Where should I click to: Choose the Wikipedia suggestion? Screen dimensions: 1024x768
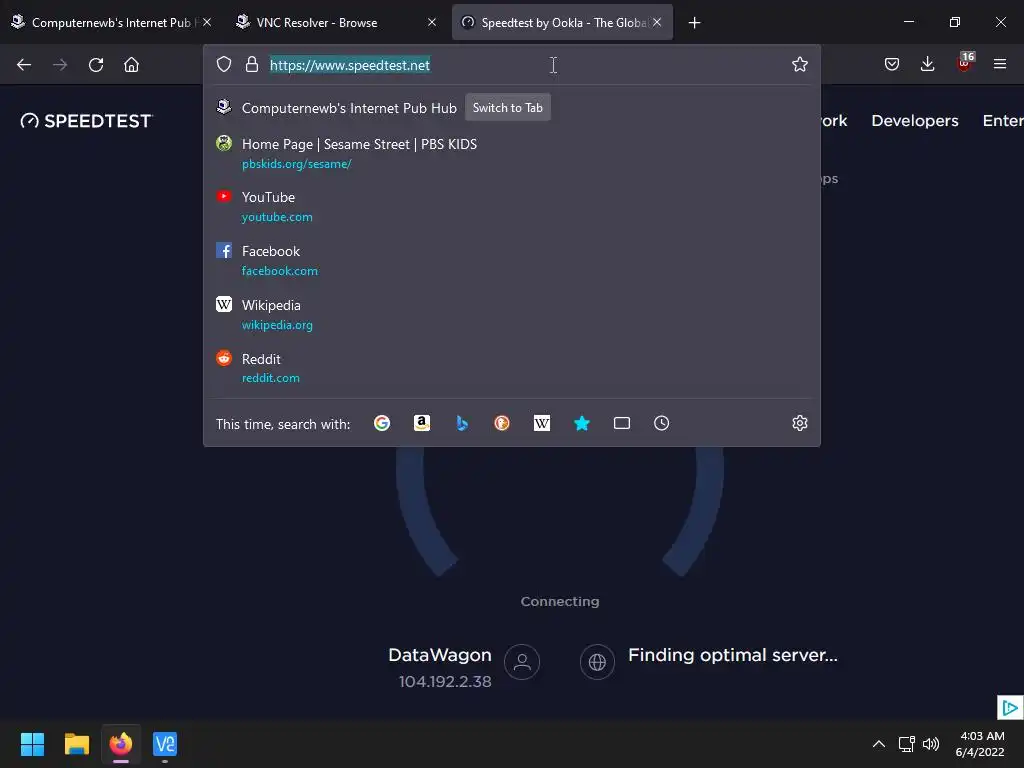(x=511, y=314)
